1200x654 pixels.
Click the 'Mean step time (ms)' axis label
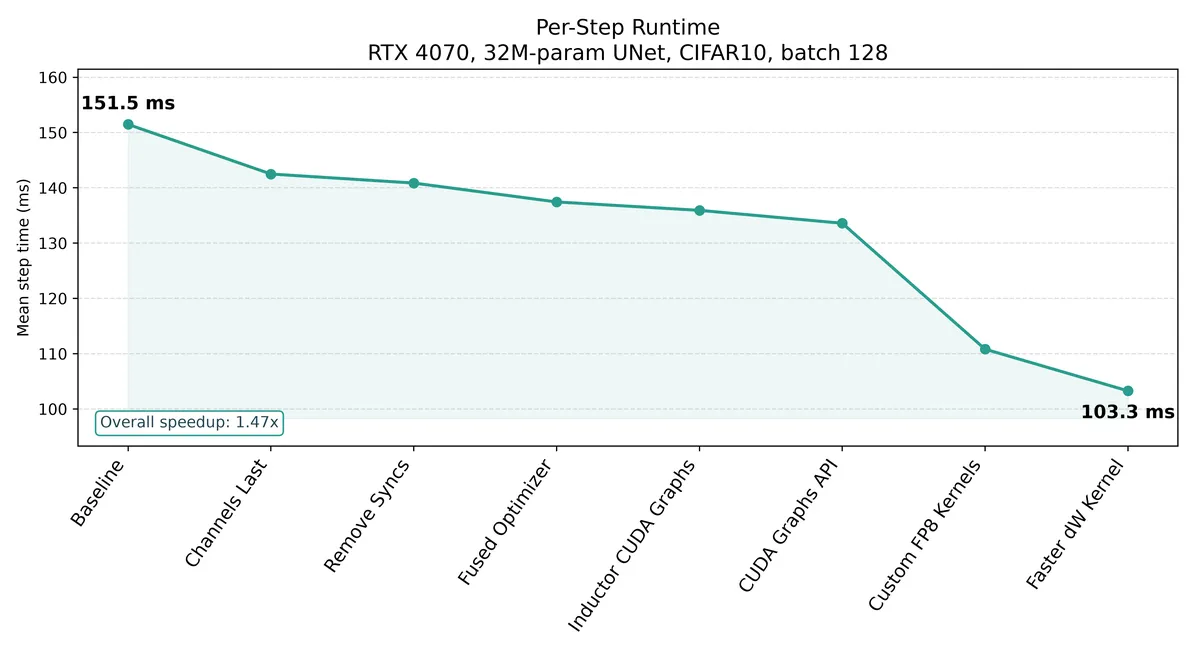coord(23,257)
